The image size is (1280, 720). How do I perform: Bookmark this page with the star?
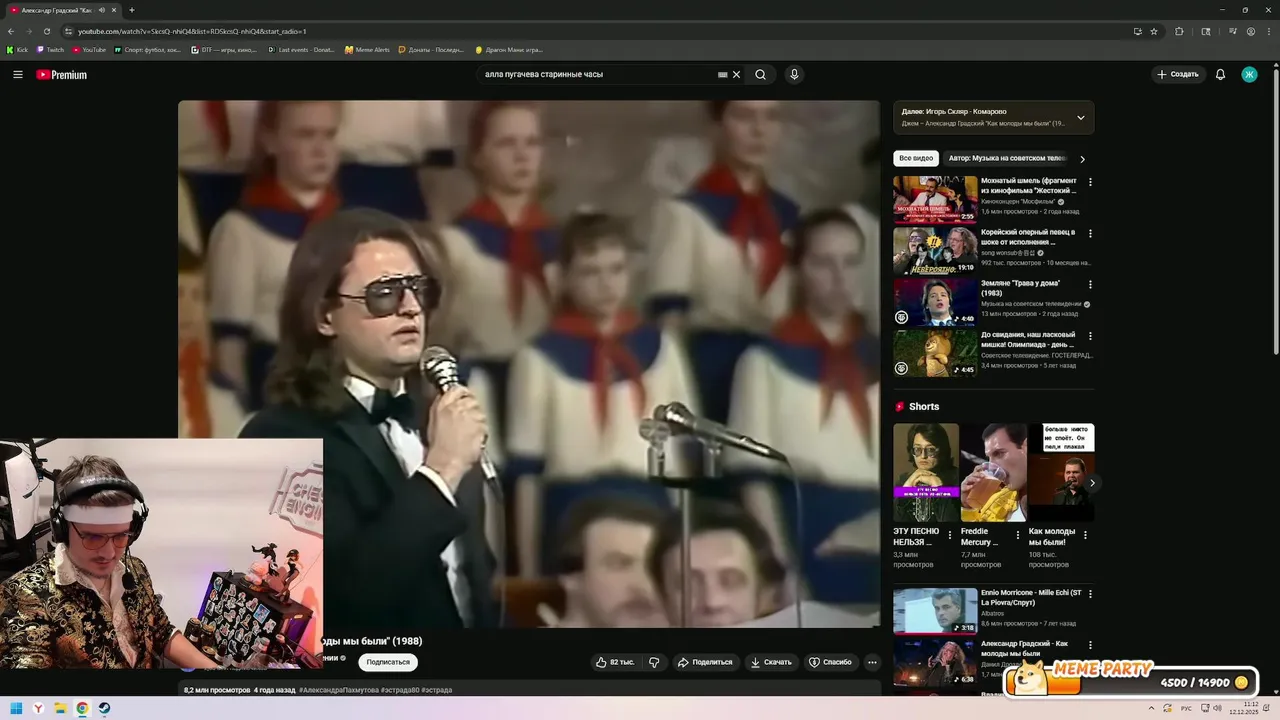1153,31
